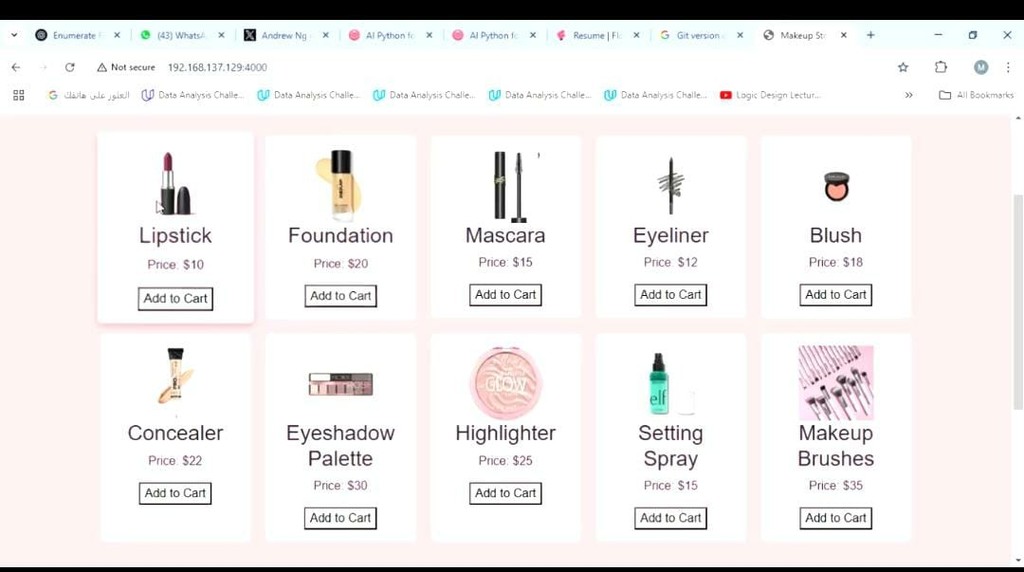Click the Eyeshadow Palette product image

tap(340, 384)
